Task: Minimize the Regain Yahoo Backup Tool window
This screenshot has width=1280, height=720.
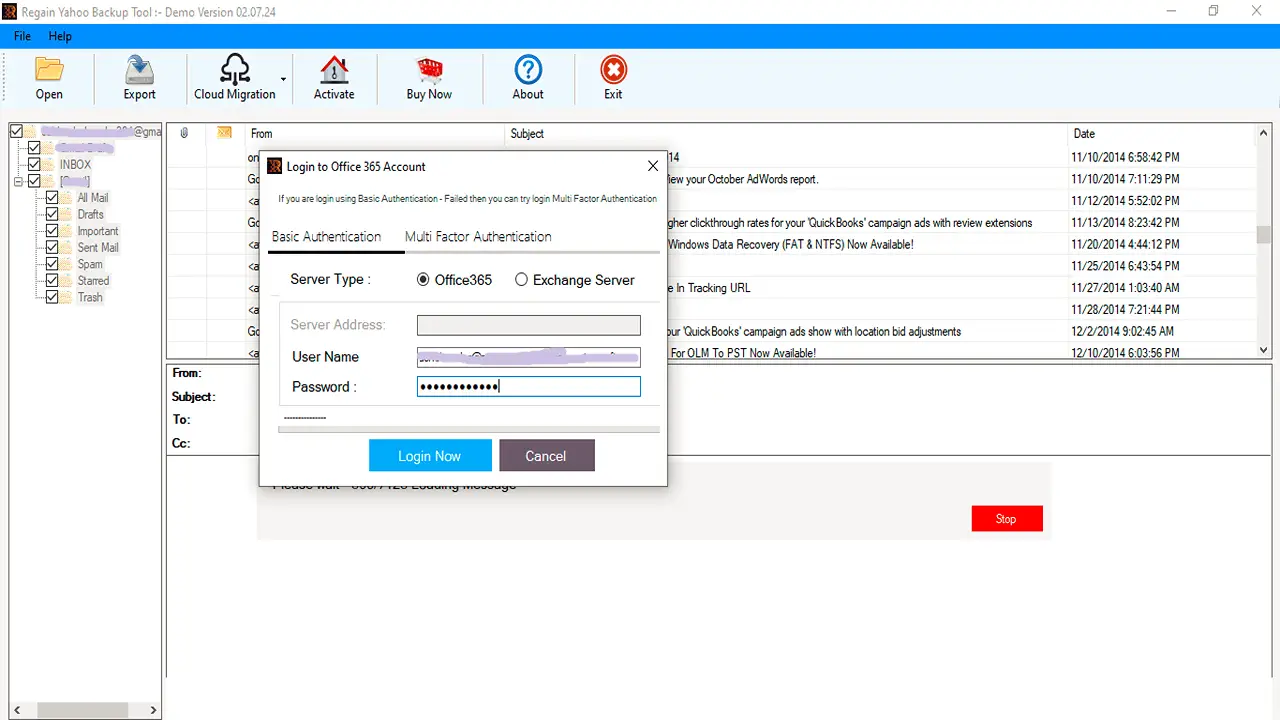Action: (x=1170, y=11)
